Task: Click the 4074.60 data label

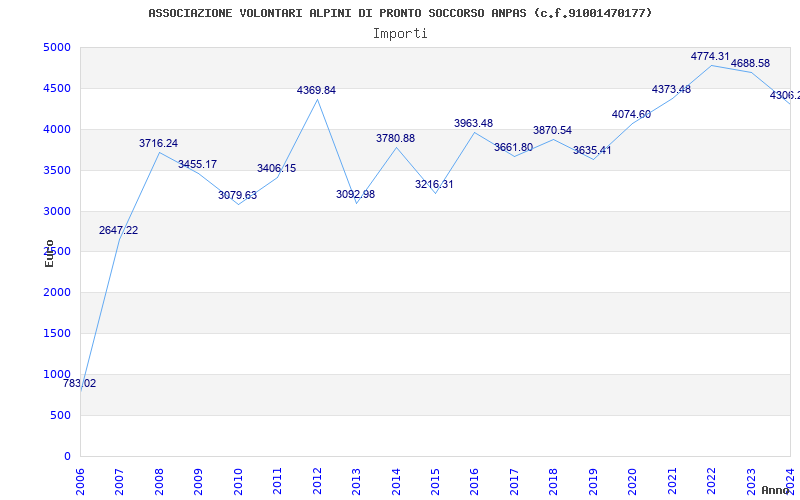Action: pos(631,114)
